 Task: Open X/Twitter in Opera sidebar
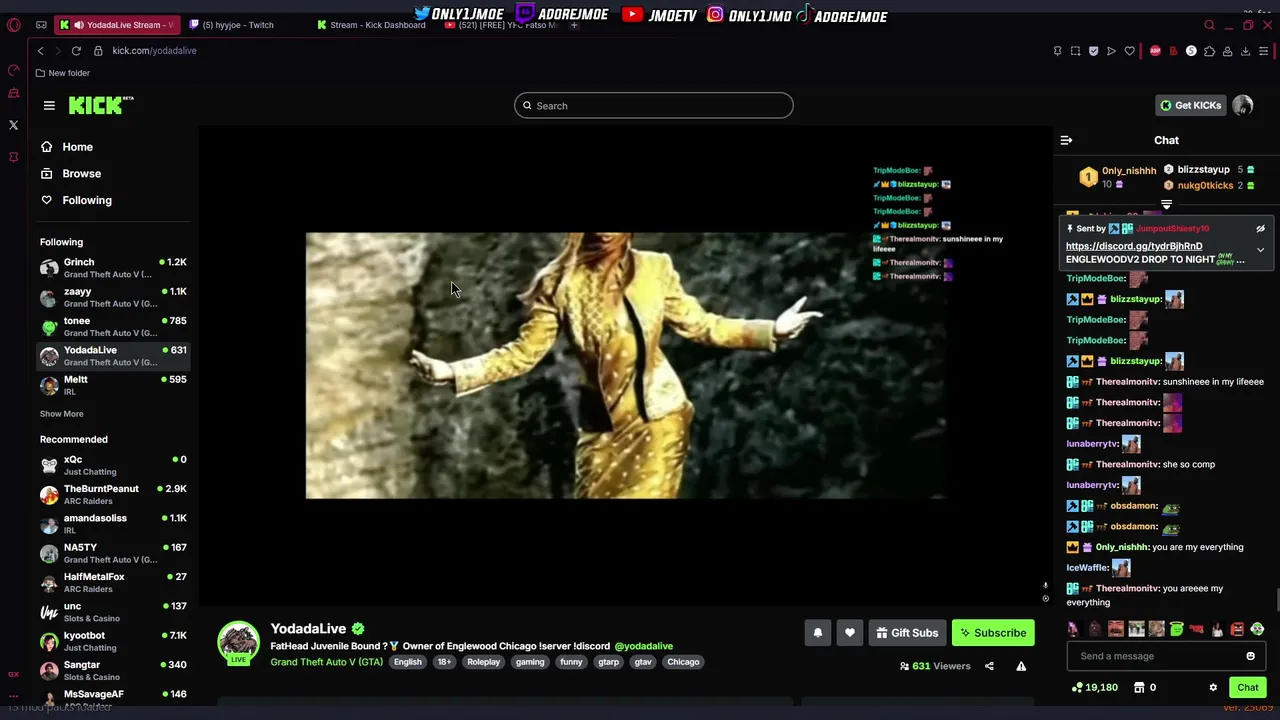pos(13,125)
